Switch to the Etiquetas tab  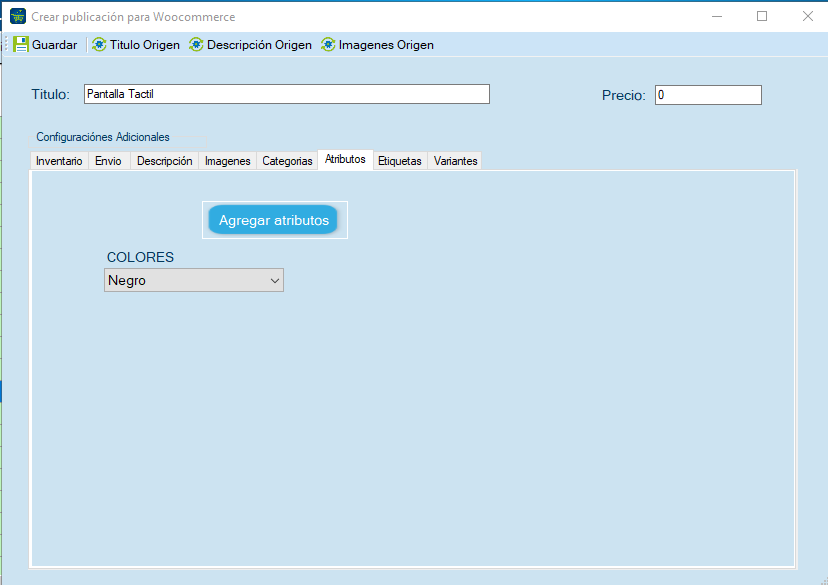[400, 161]
